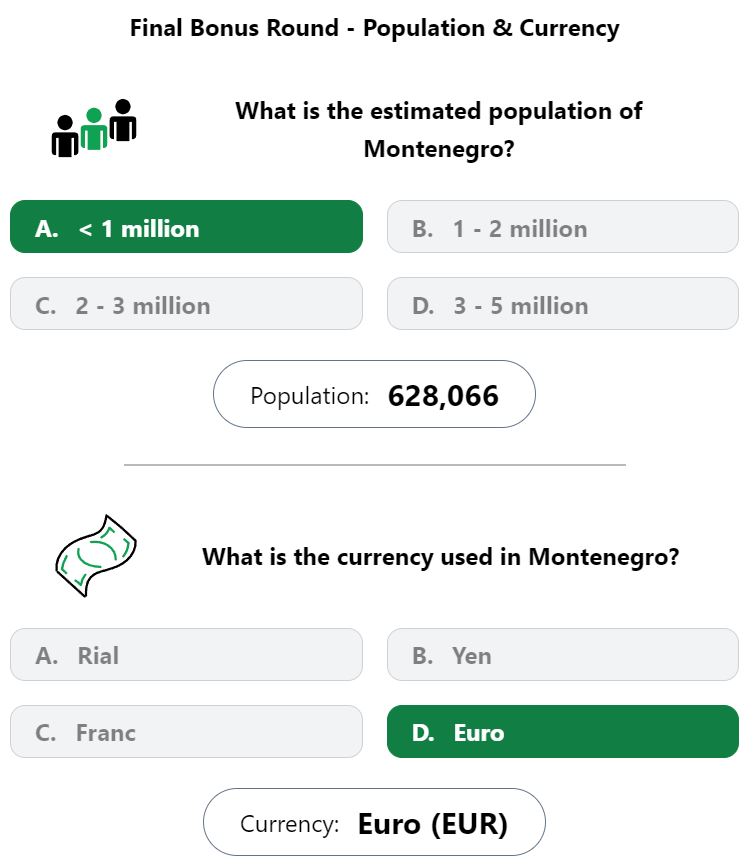Click the Euro (EUR) result value
The image size is (754, 866).
click(433, 824)
